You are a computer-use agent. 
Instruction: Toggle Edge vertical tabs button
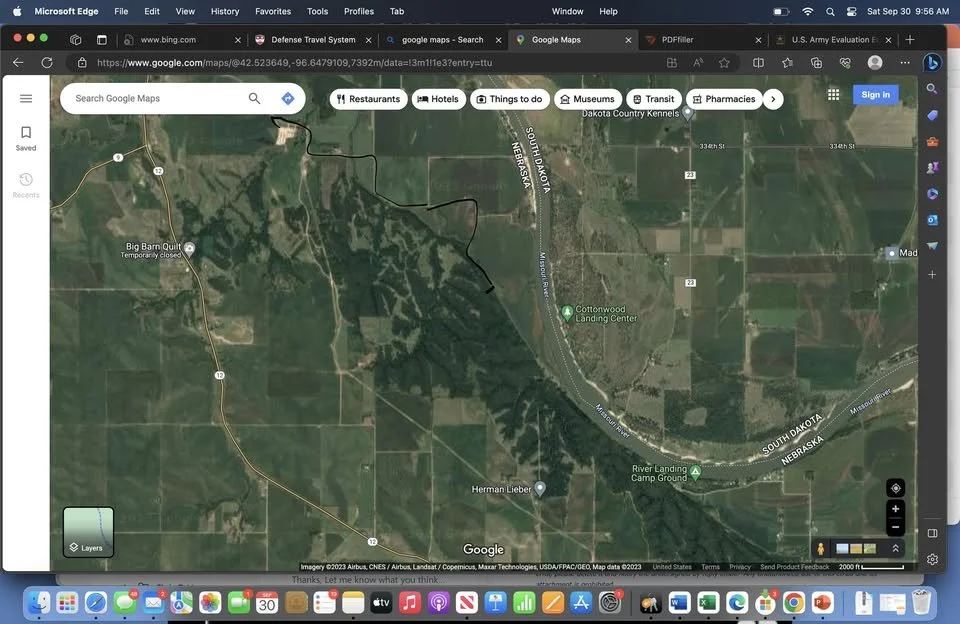click(x=102, y=40)
